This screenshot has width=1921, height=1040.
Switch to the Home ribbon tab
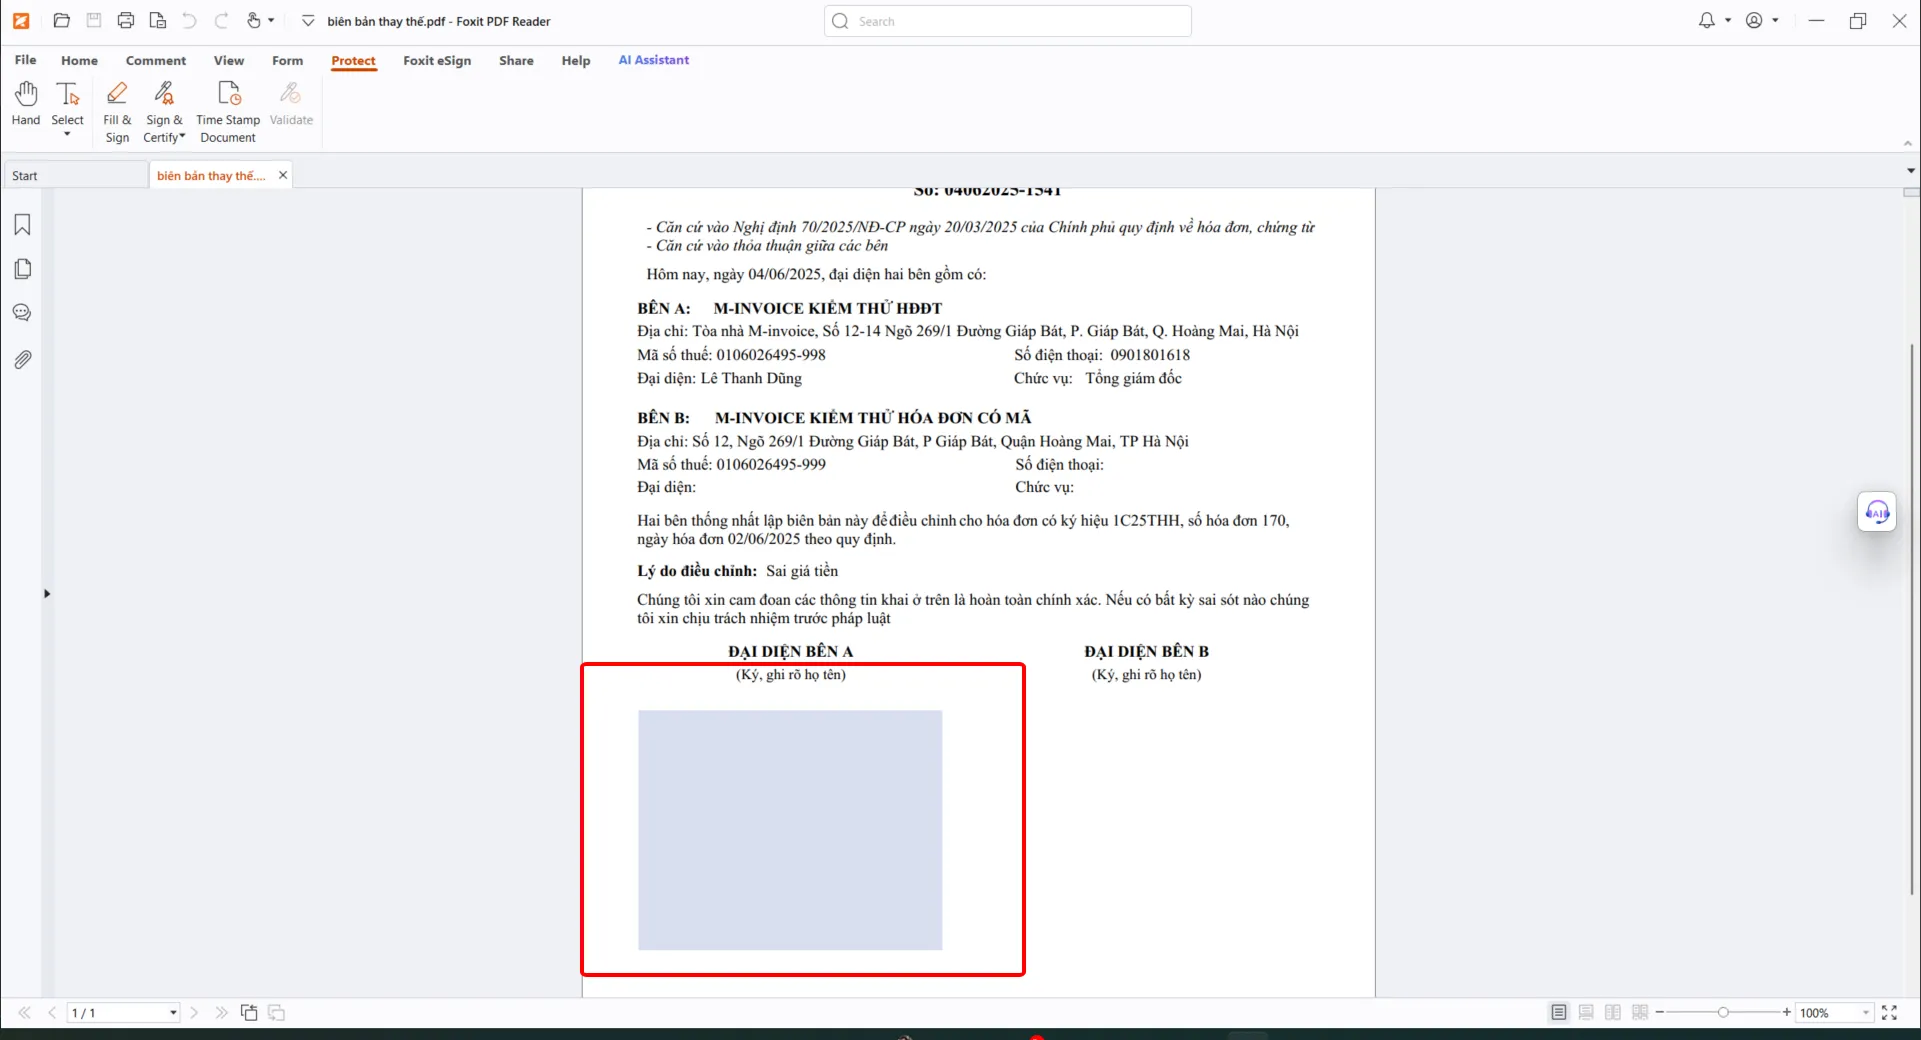click(80, 60)
